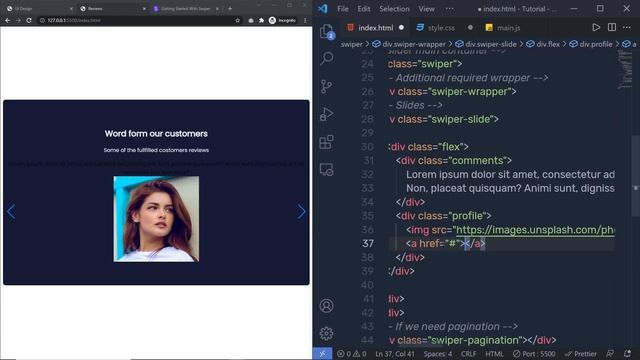Screen dimensions: 640x360
Task: Open the Search view in VS Code
Action: coord(327,58)
